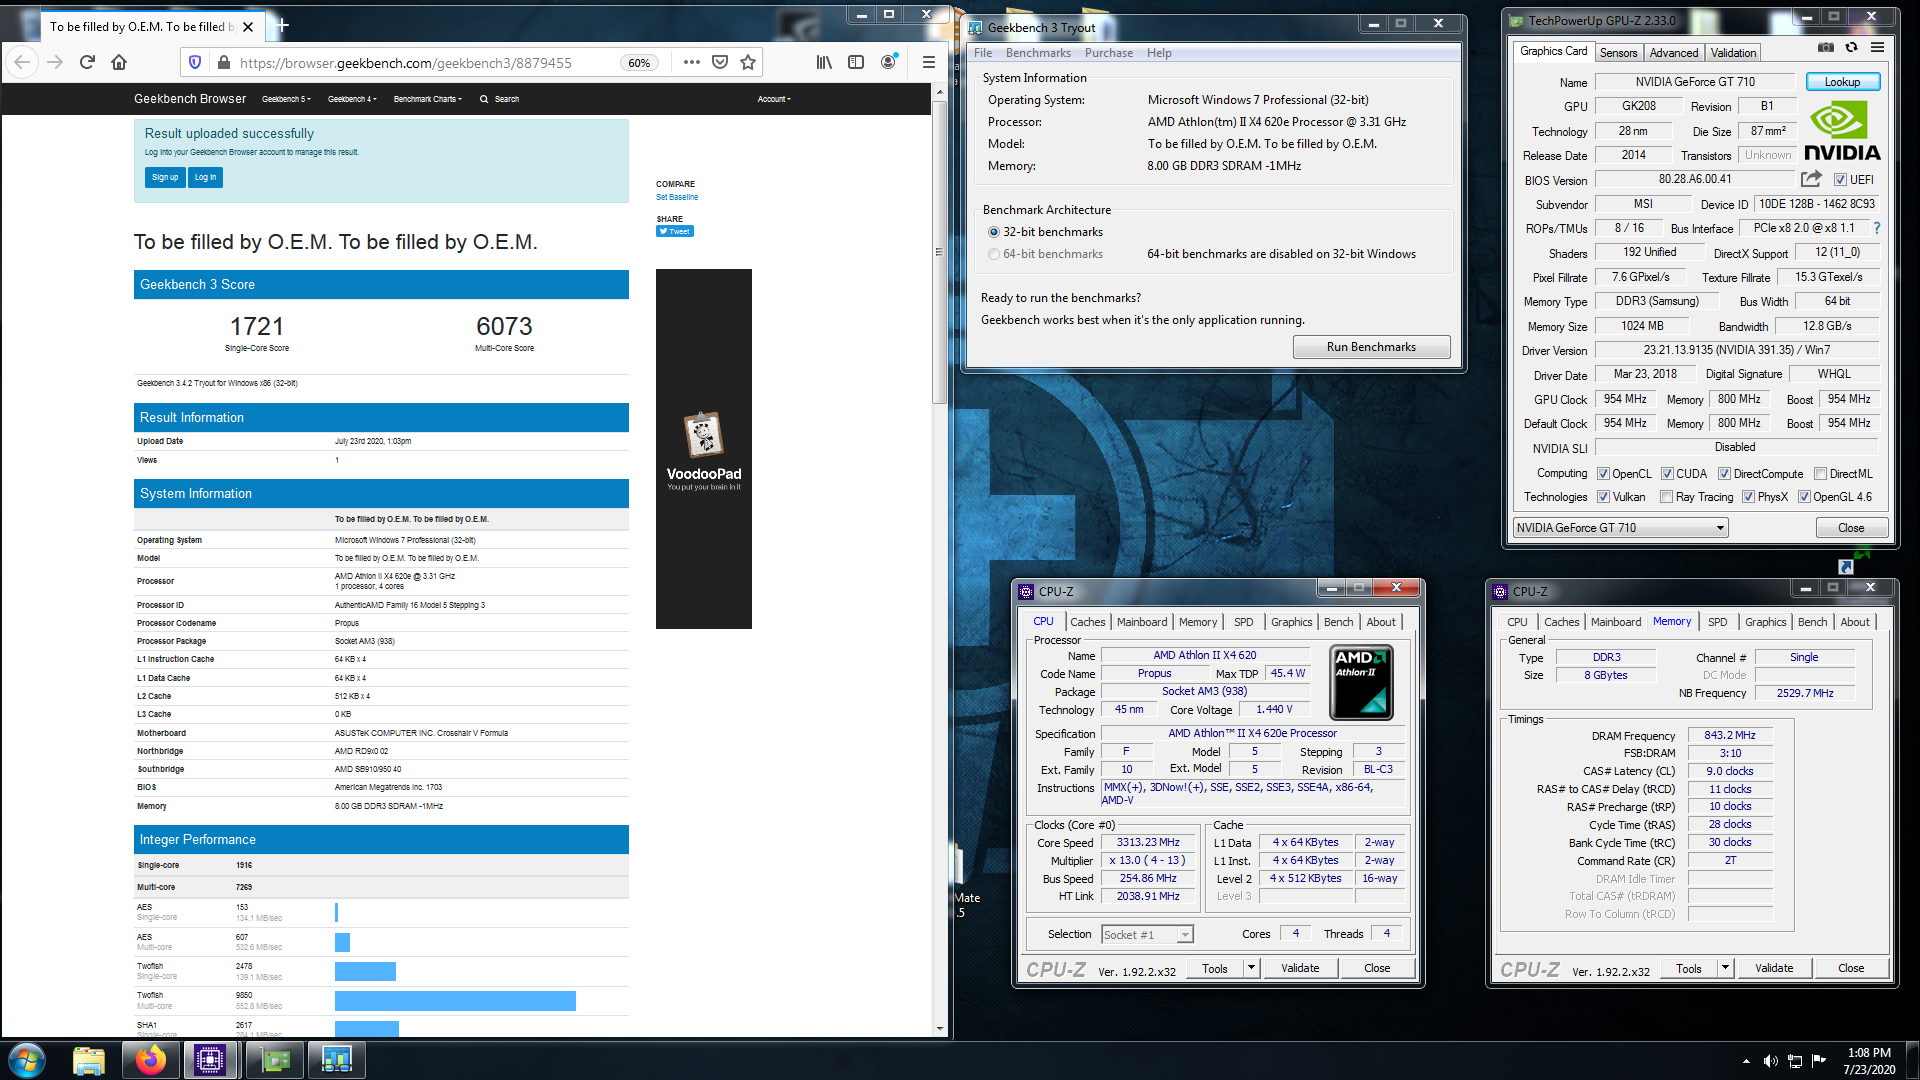
Task: Open the Firefox account icon
Action: [888, 62]
